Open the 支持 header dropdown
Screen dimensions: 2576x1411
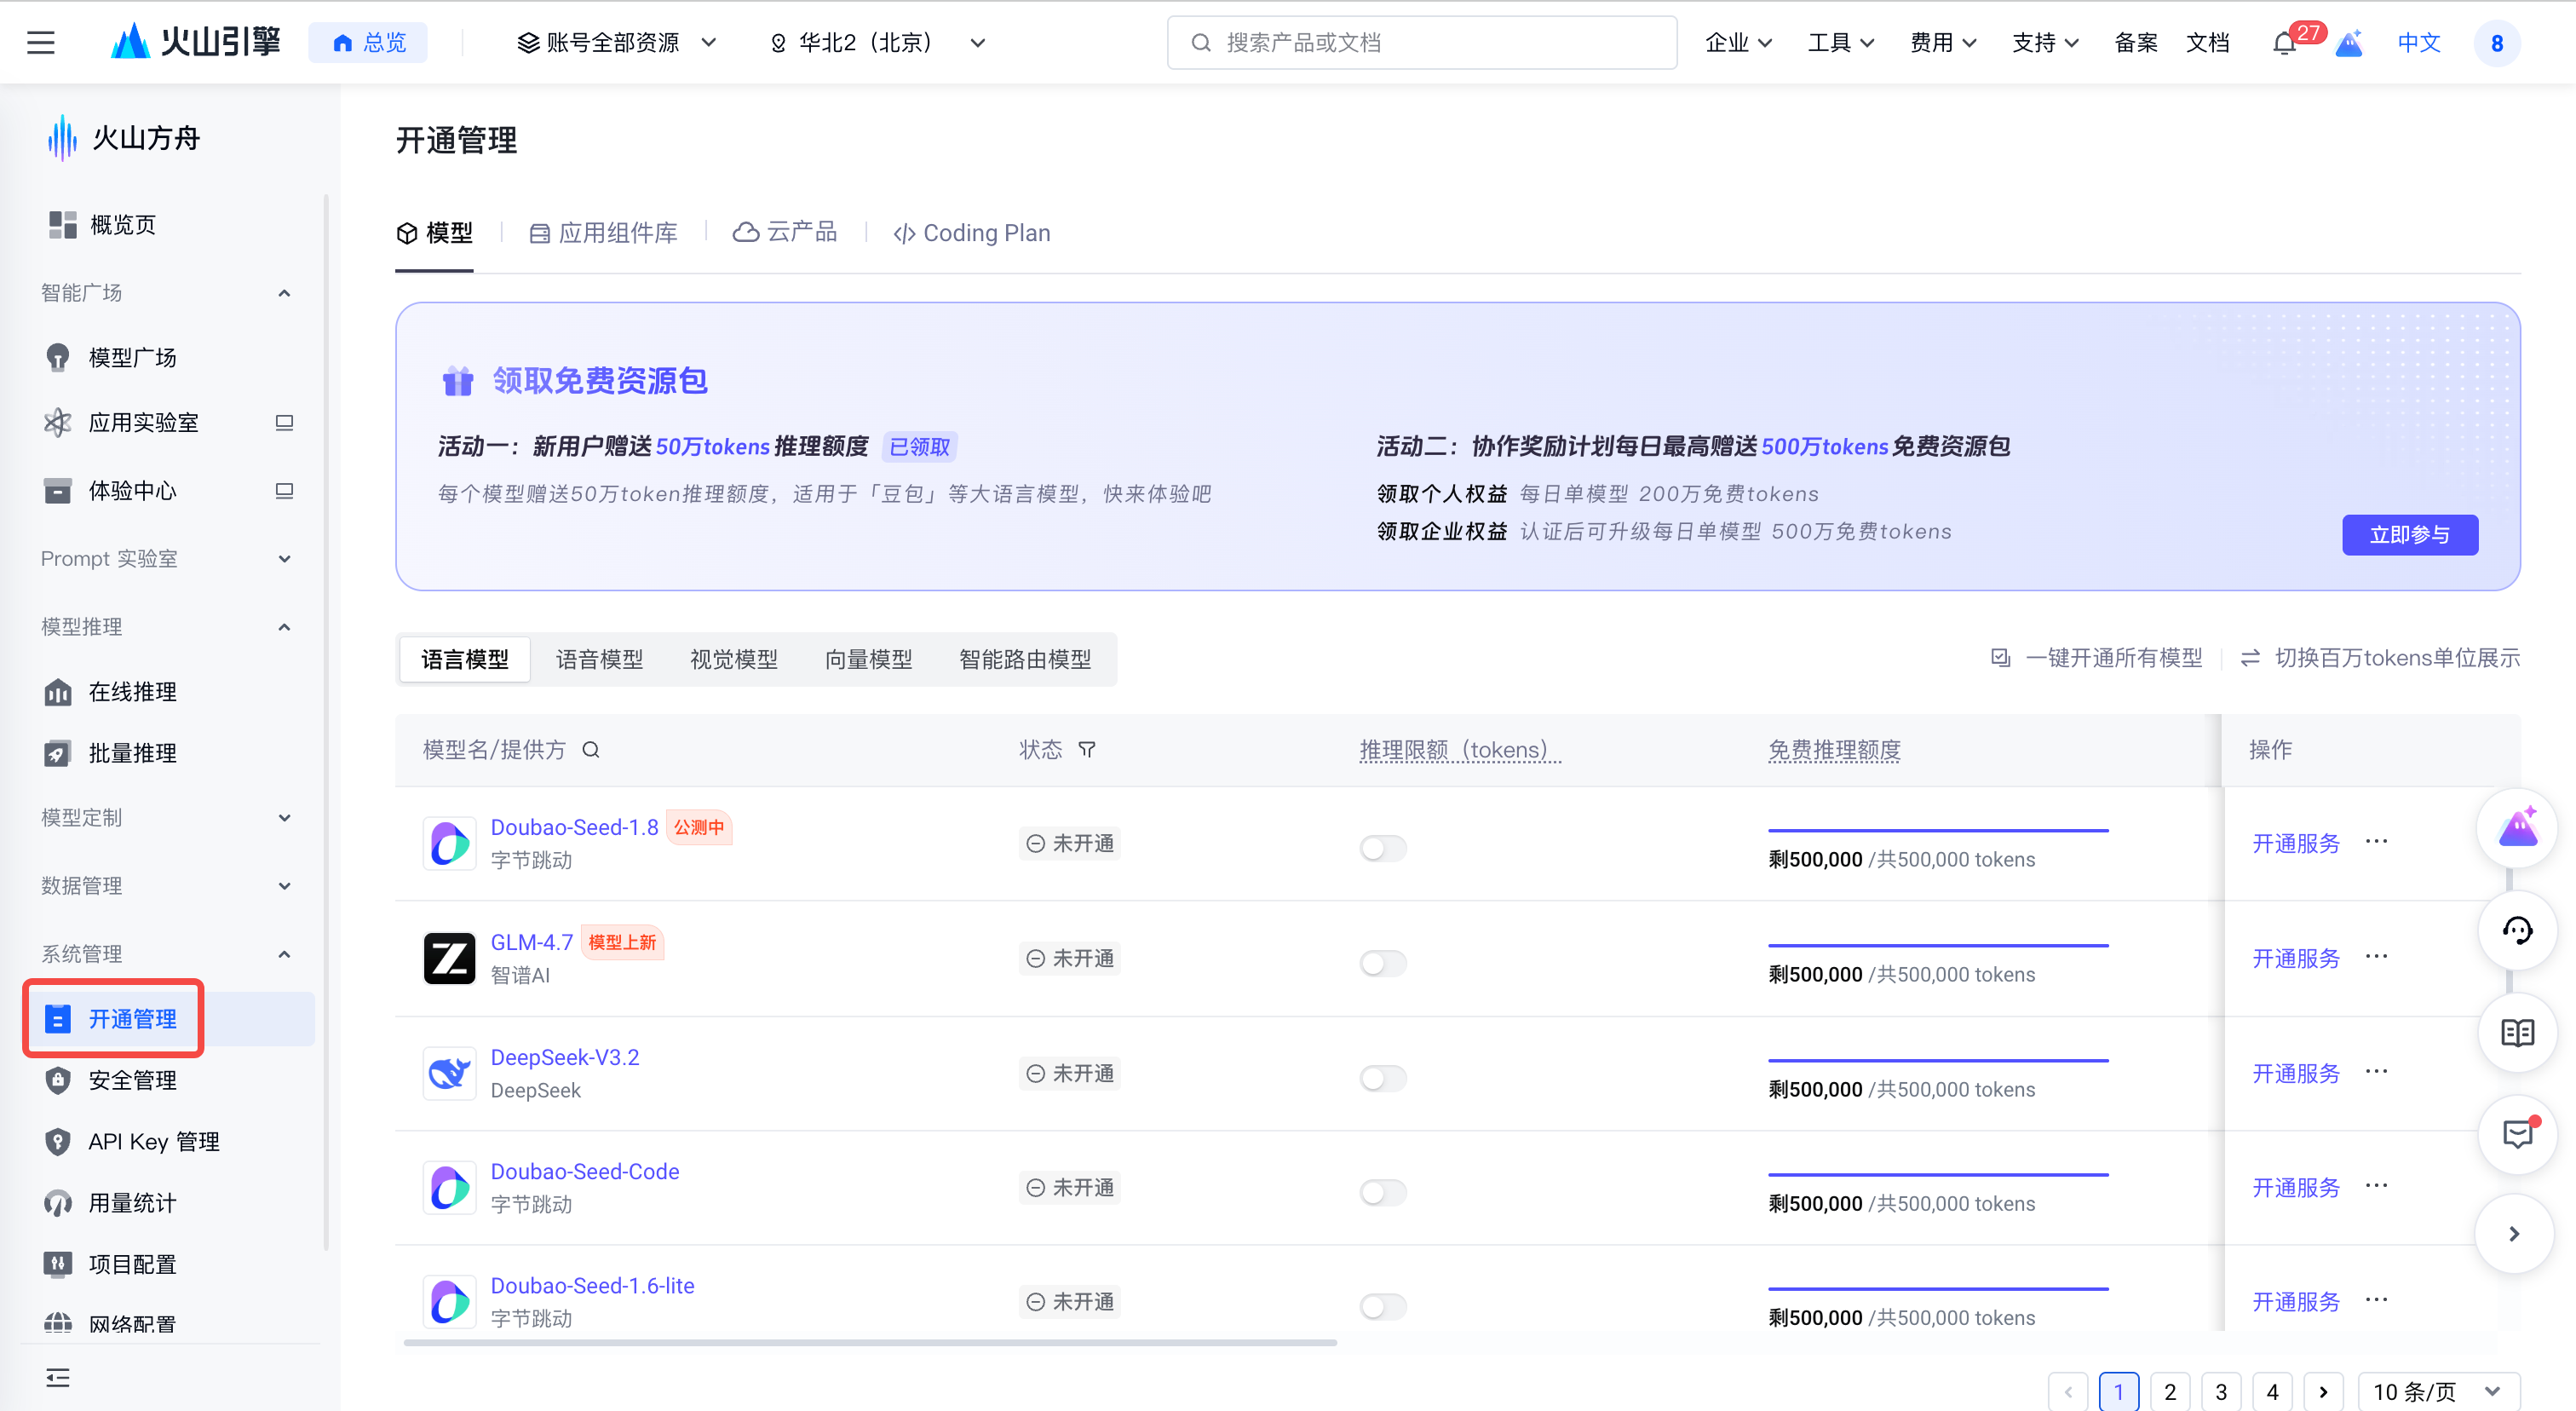click(2045, 43)
